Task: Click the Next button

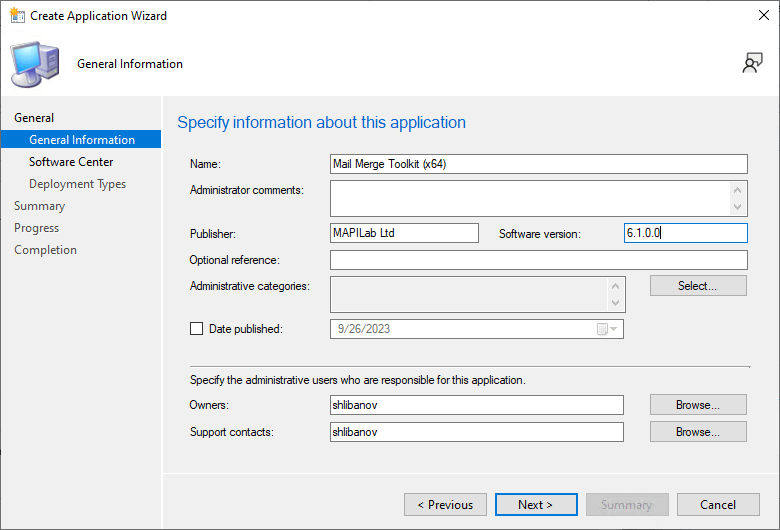Action: point(536,505)
